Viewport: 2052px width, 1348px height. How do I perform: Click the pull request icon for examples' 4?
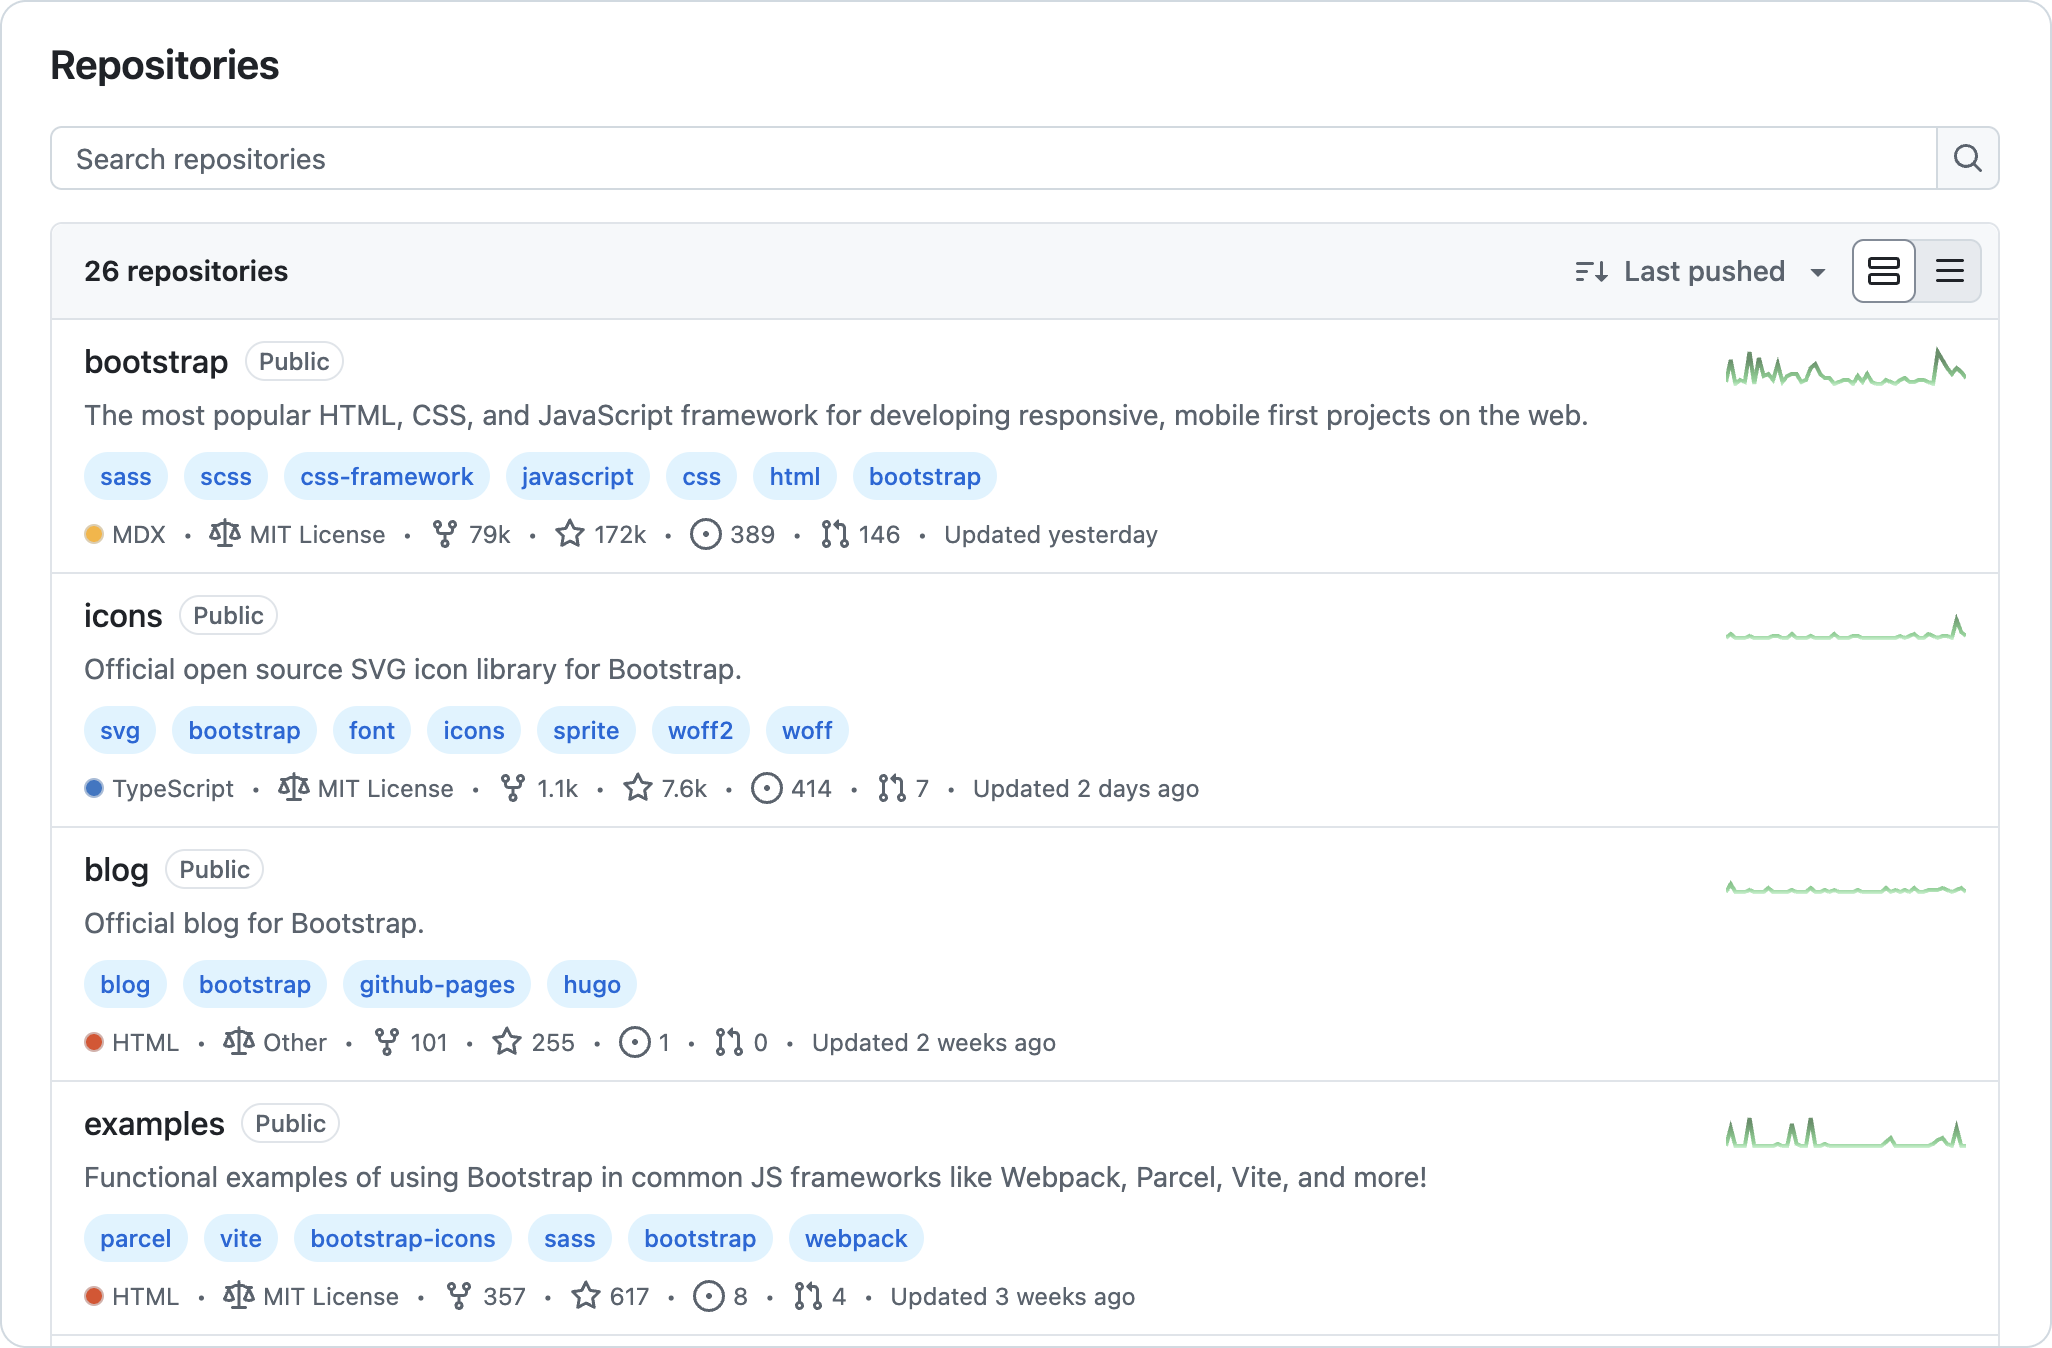(x=808, y=1296)
